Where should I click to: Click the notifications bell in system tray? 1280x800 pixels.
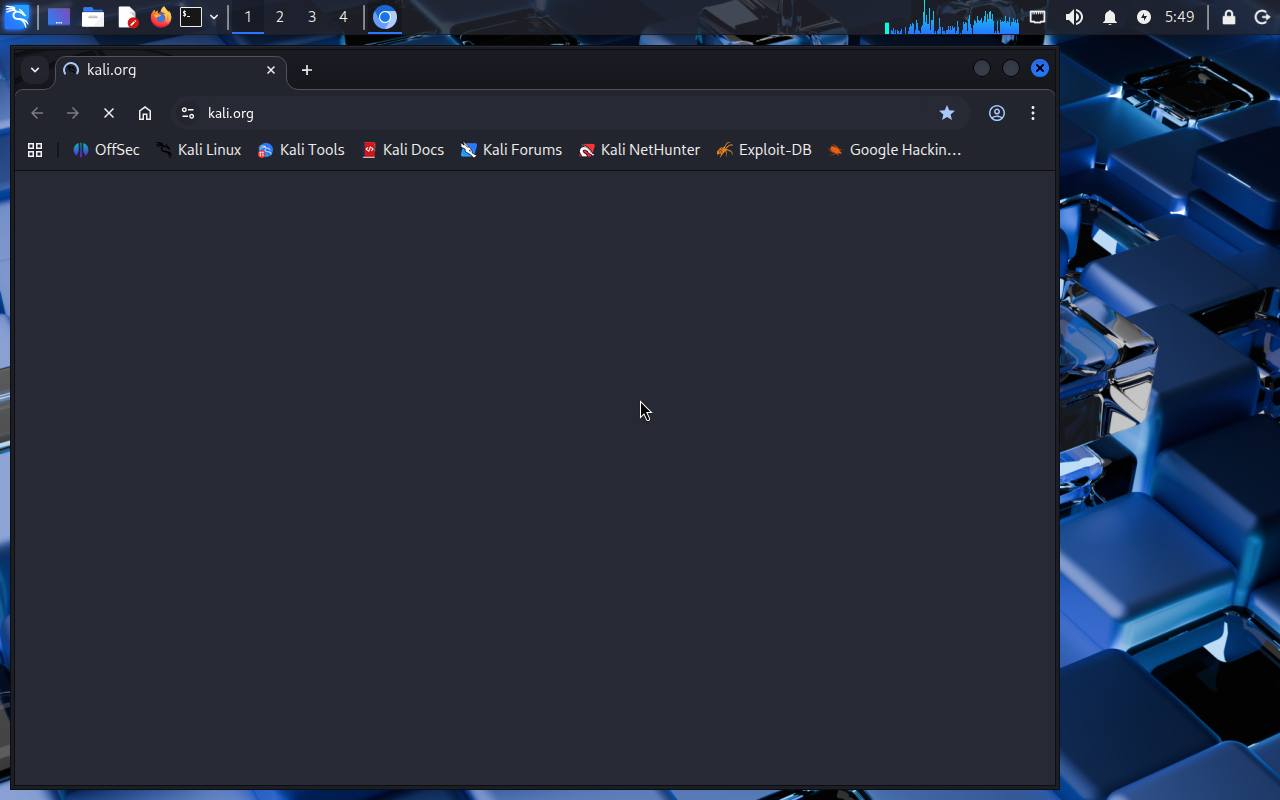tap(1110, 17)
